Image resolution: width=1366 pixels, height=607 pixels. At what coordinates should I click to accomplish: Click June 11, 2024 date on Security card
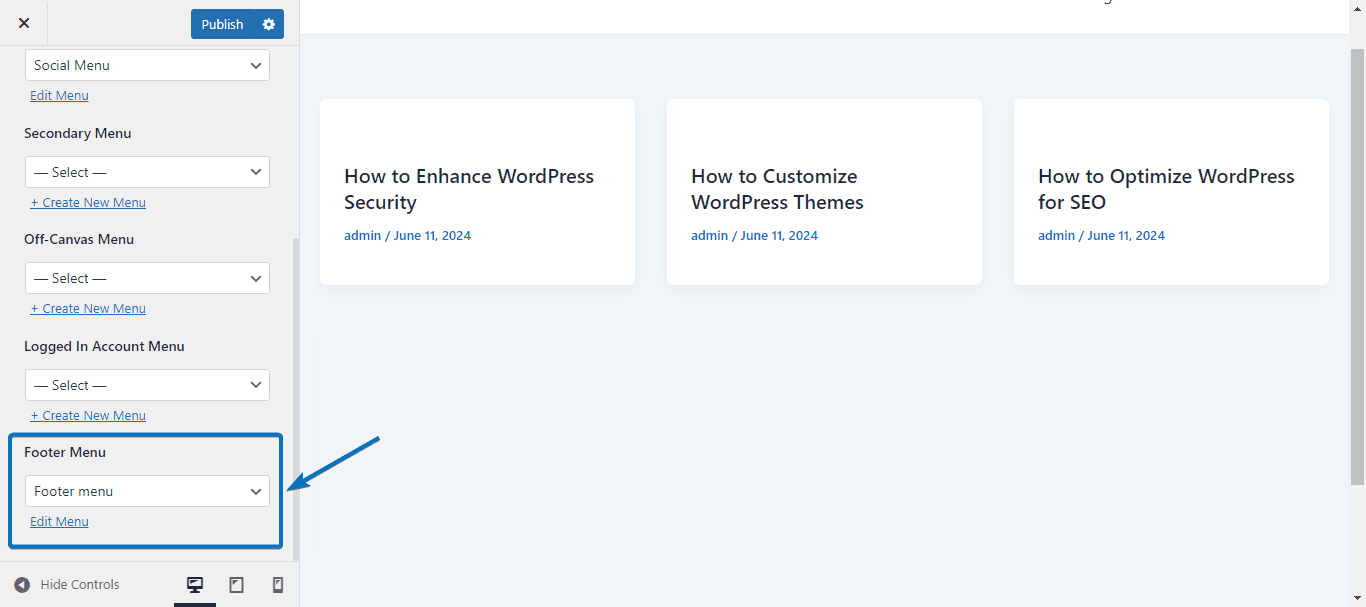432,236
